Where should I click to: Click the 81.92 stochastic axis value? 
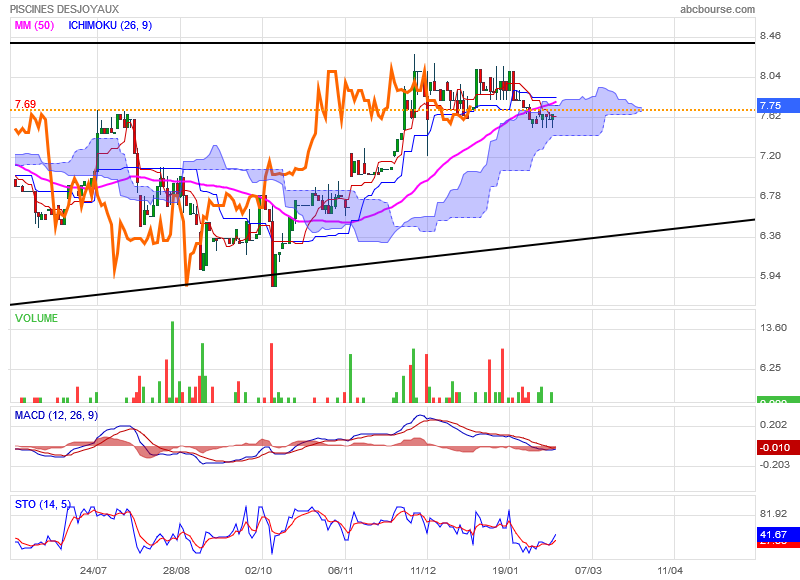coord(773,514)
